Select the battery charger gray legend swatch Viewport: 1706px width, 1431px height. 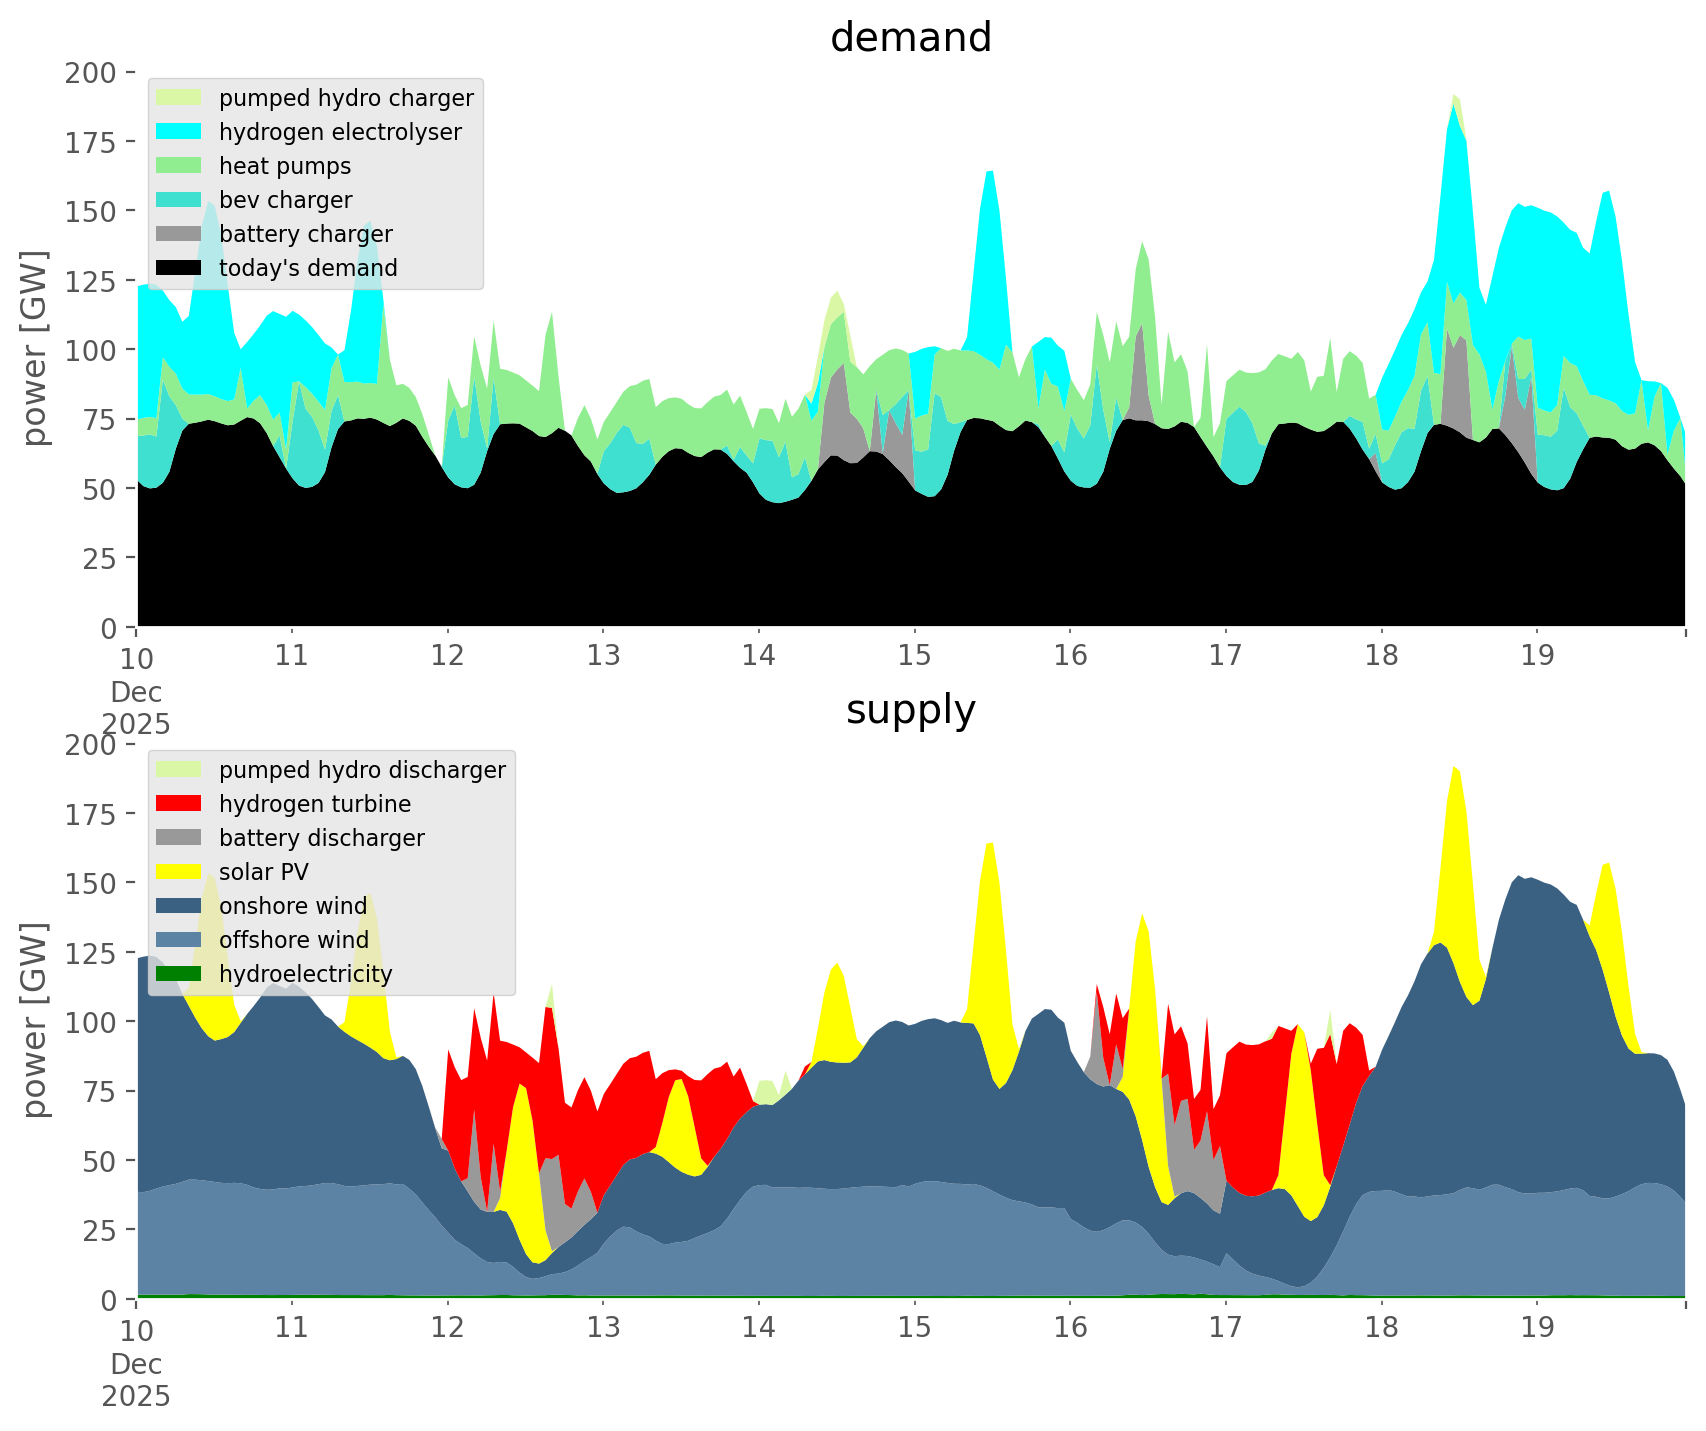tap(180, 234)
